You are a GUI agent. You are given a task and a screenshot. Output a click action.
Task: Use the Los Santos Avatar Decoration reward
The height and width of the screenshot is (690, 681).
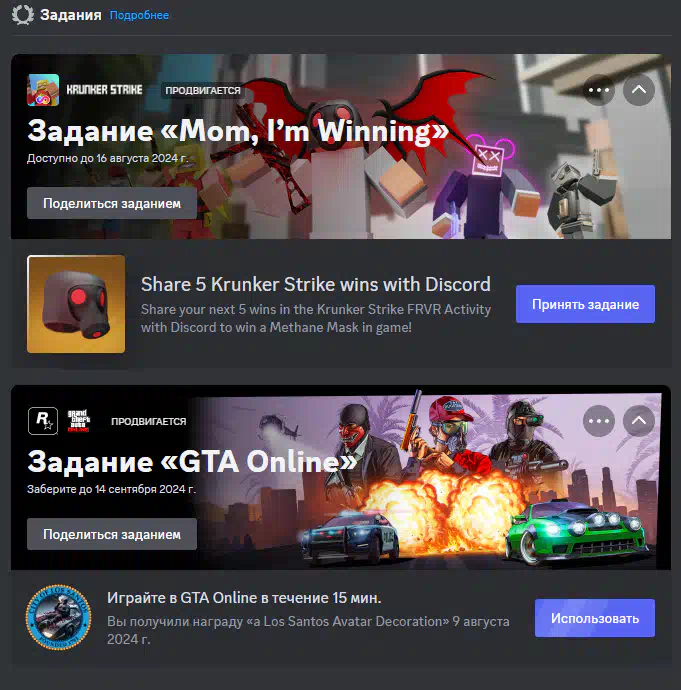(x=595, y=618)
